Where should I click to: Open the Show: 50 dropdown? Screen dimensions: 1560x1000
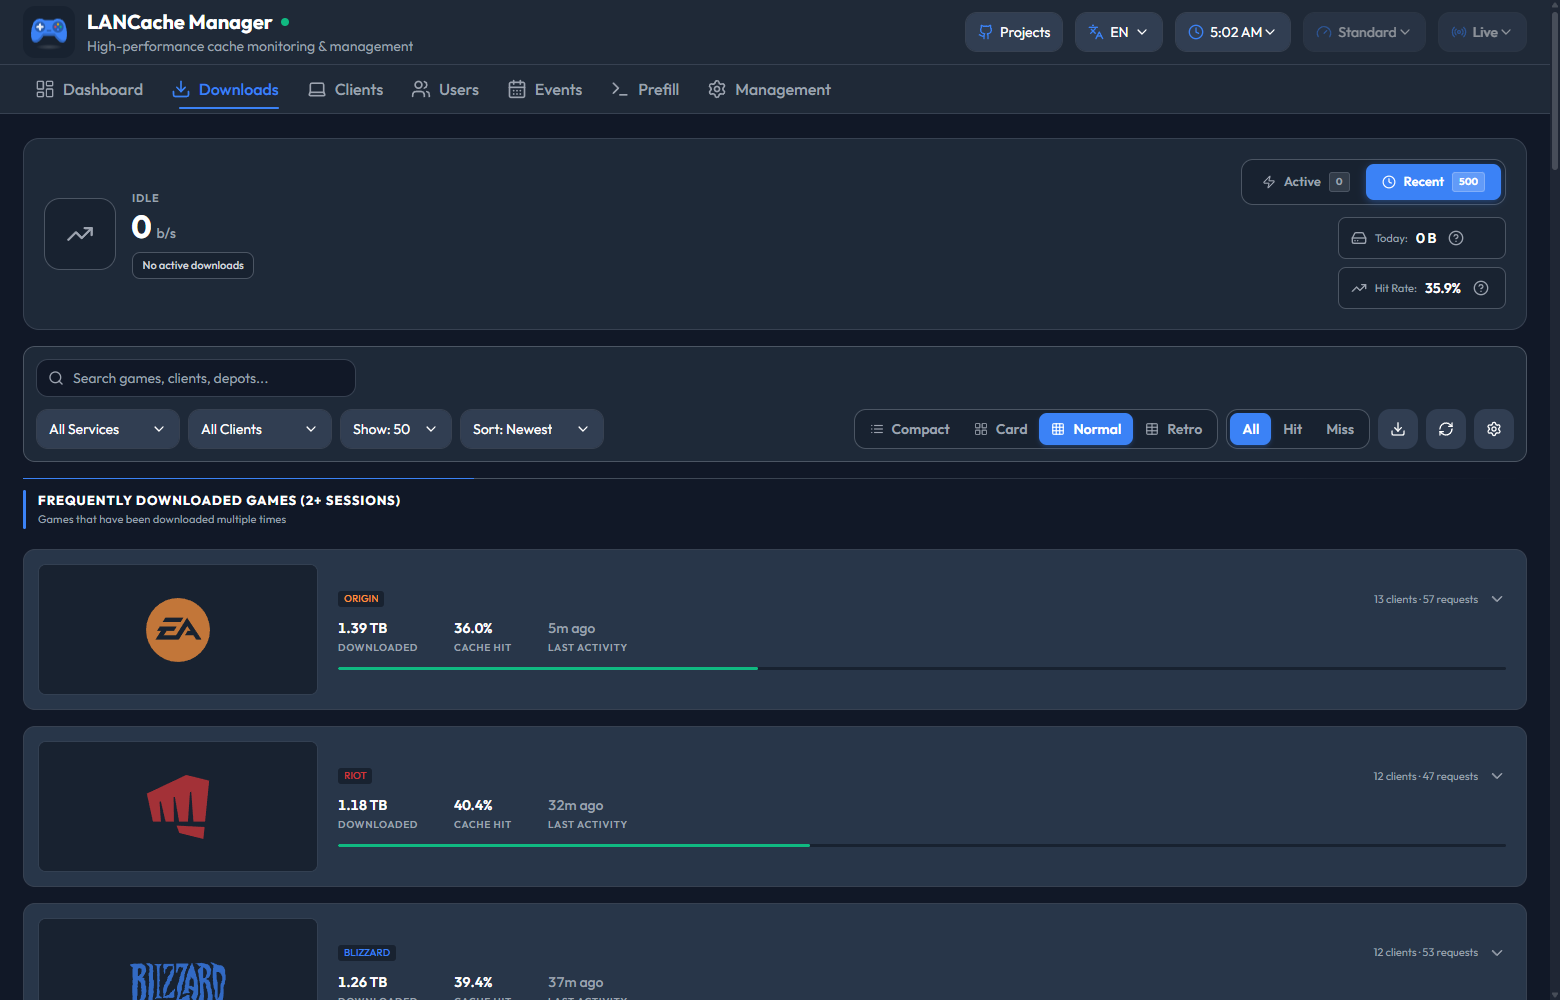[396, 429]
